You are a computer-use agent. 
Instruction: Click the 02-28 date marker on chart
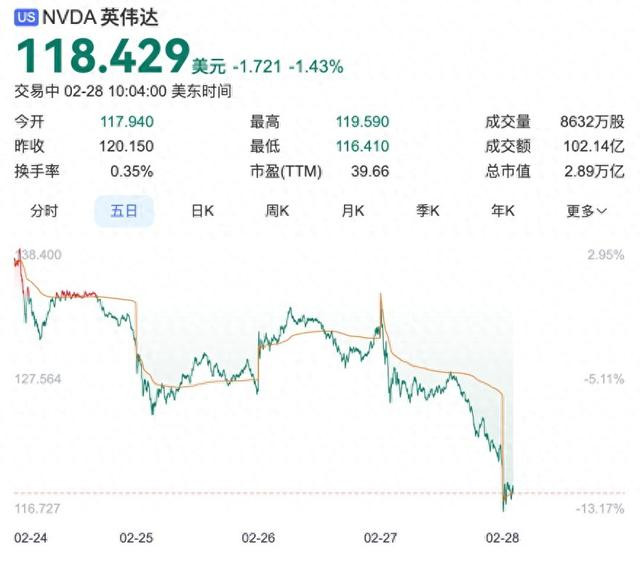[x=502, y=538]
